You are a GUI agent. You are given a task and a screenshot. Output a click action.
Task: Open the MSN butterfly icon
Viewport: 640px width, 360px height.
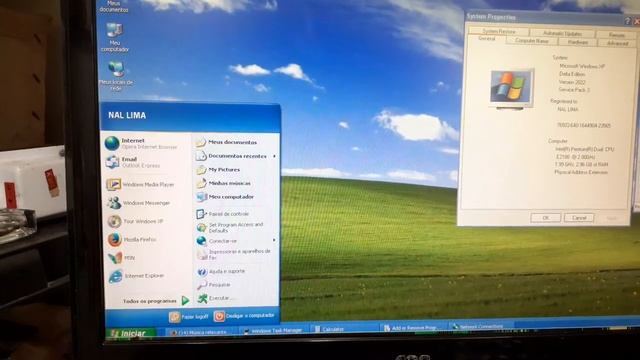pyautogui.click(x=115, y=258)
